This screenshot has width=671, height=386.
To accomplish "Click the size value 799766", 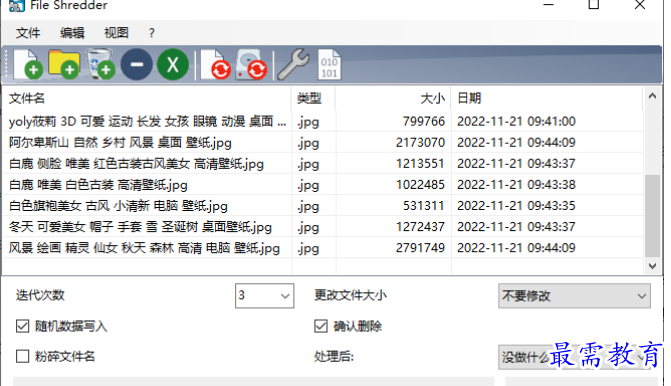I will (424, 122).
